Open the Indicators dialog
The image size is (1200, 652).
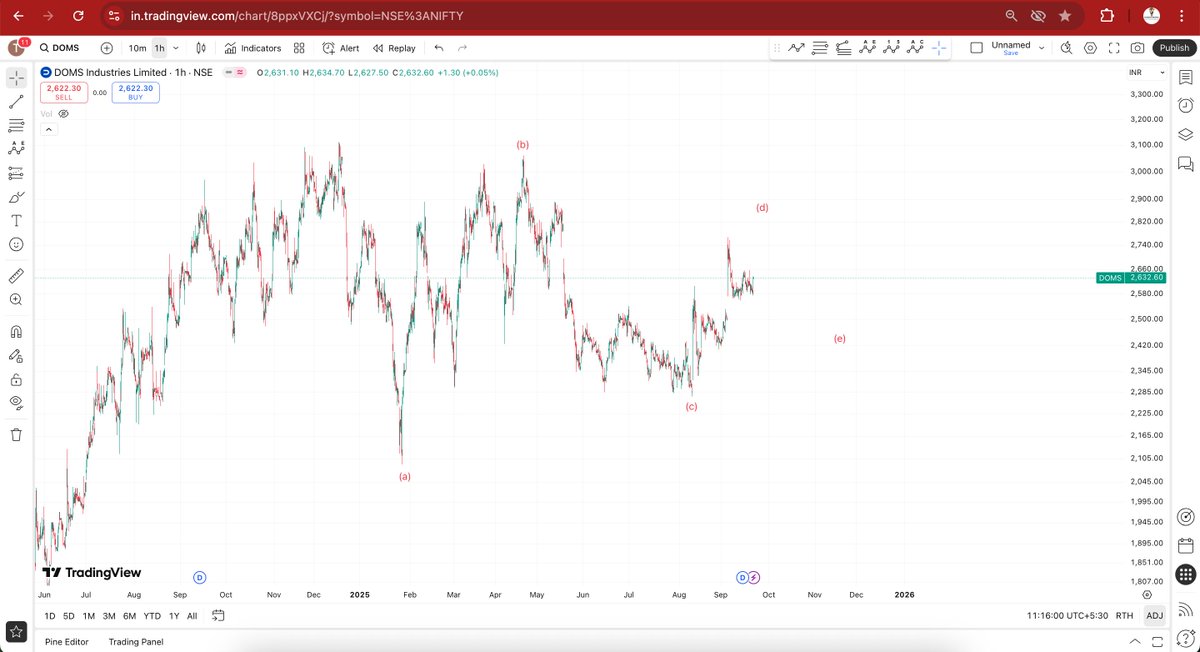(x=253, y=48)
